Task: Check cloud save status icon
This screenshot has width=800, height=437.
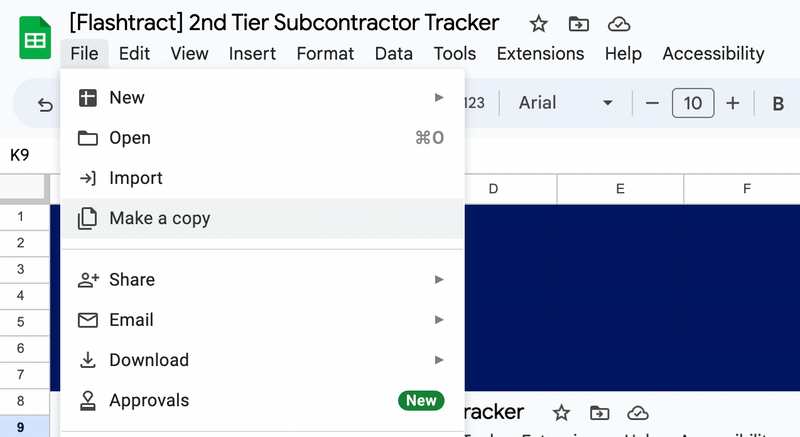Action: [619, 24]
